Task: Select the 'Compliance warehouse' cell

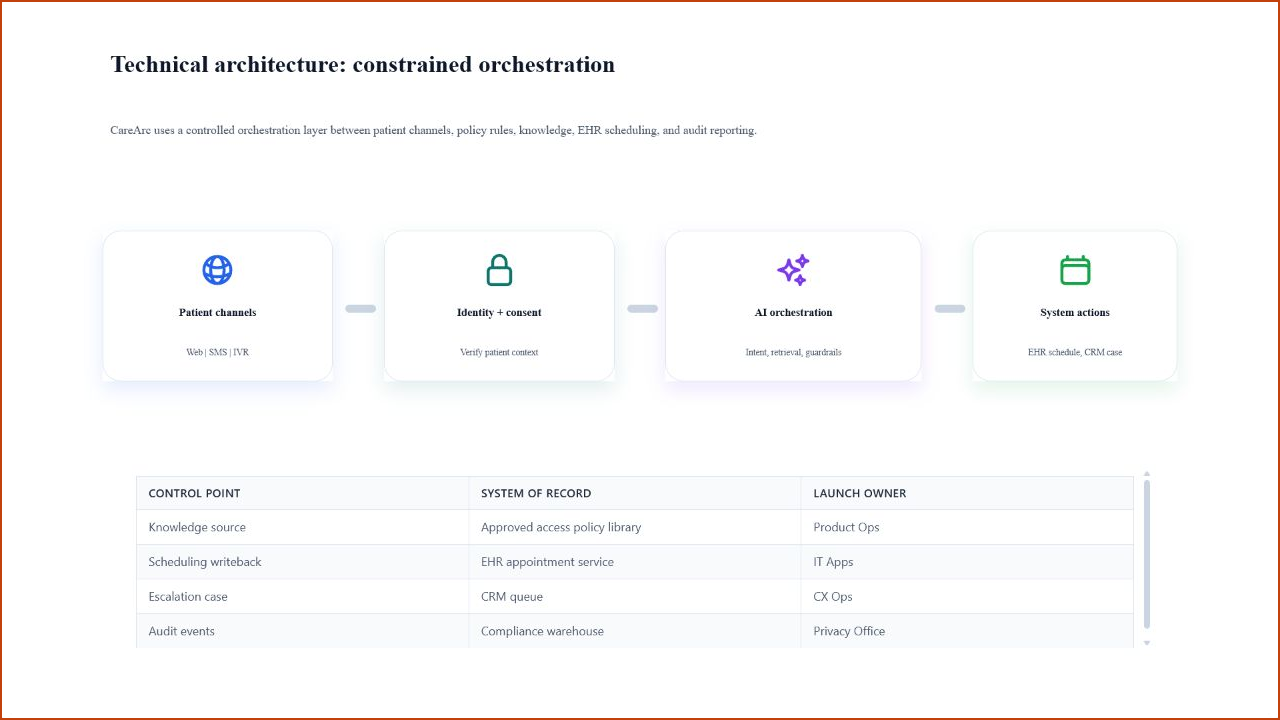Action: 635,631
